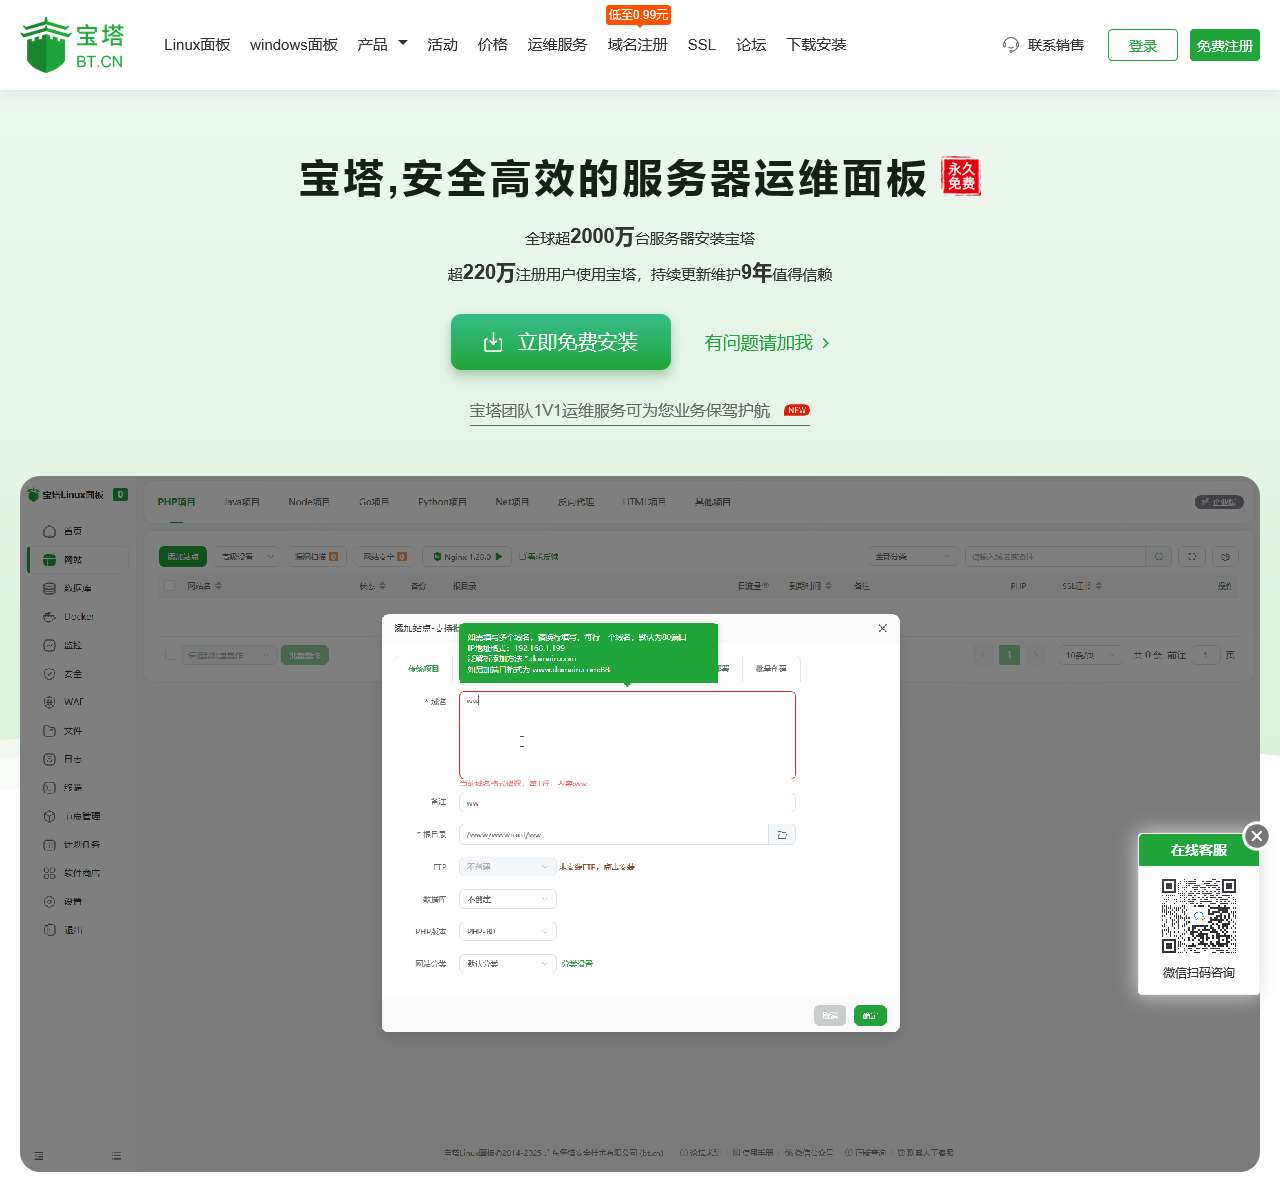Open Linux面板 in top navigation
The width and height of the screenshot is (1280, 1195).
pos(197,44)
